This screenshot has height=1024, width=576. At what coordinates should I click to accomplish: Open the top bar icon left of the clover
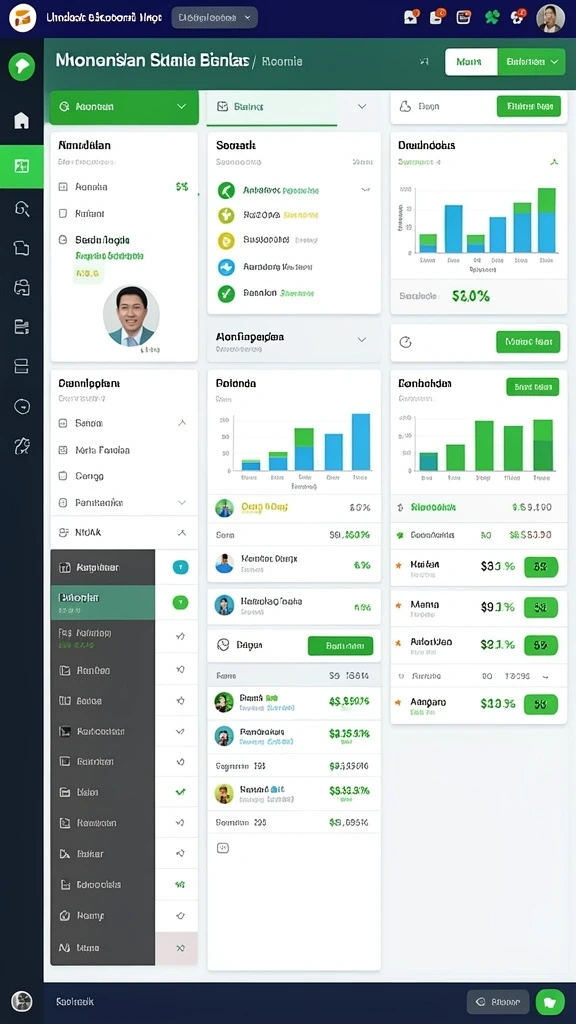[x=464, y=18]
